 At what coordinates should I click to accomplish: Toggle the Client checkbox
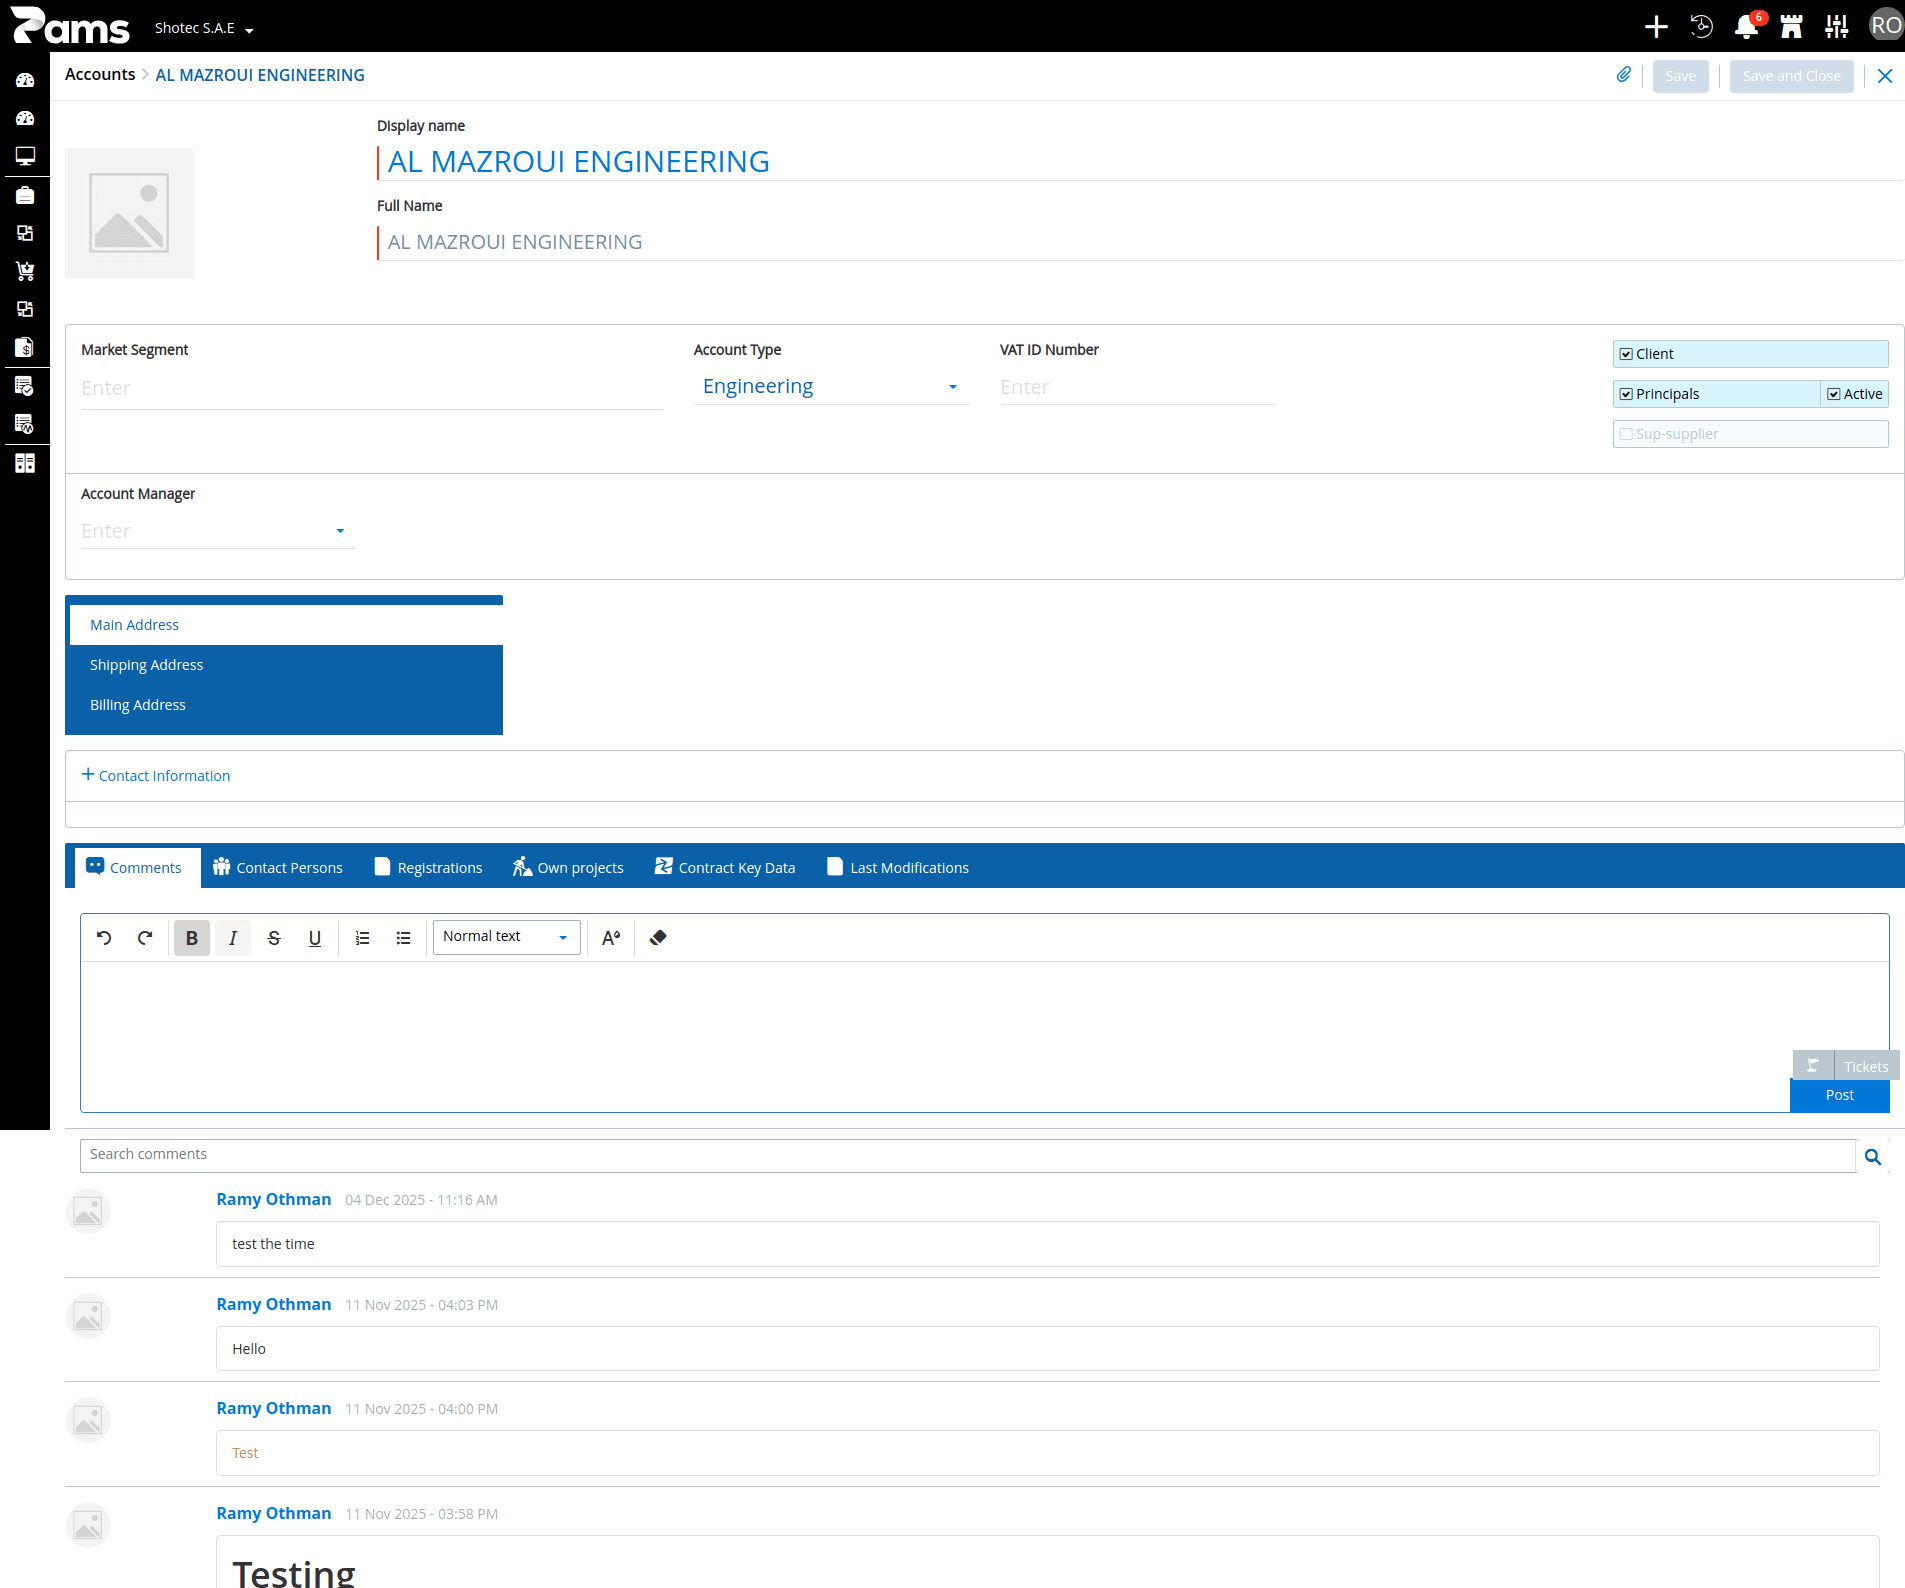(x=1626, y=354)
